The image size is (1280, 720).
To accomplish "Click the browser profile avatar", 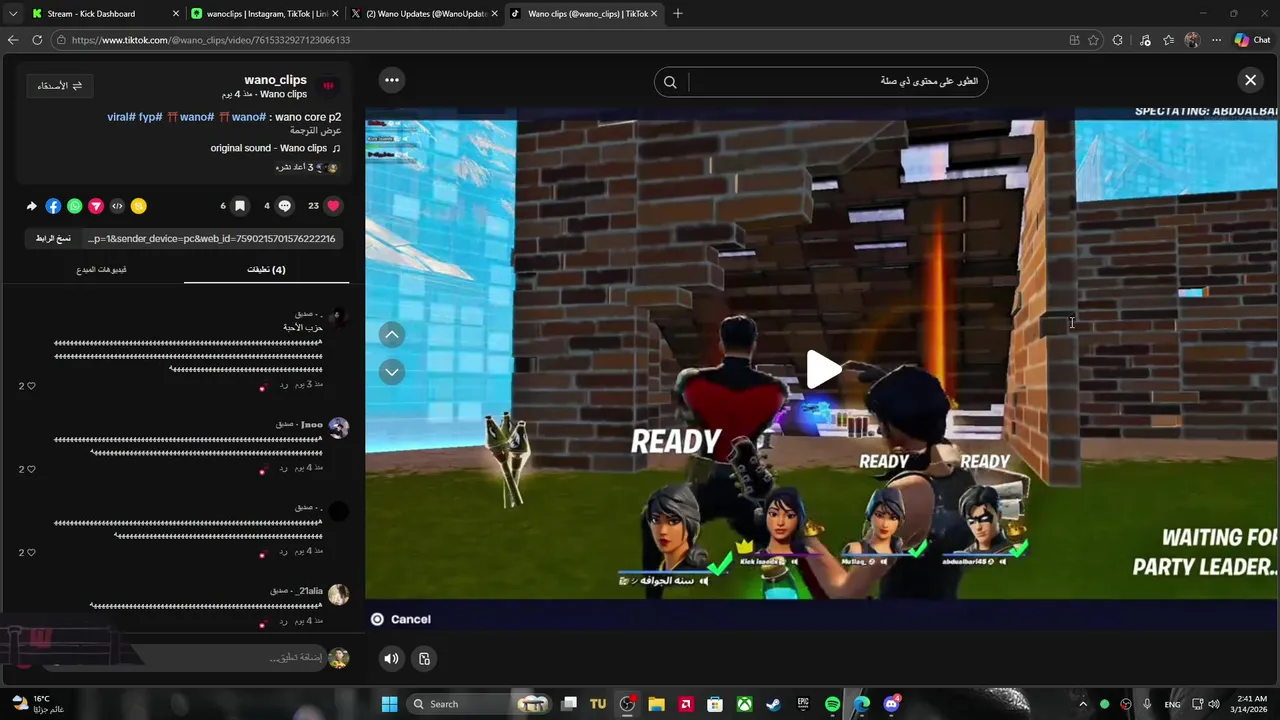I will (1192, 40).
